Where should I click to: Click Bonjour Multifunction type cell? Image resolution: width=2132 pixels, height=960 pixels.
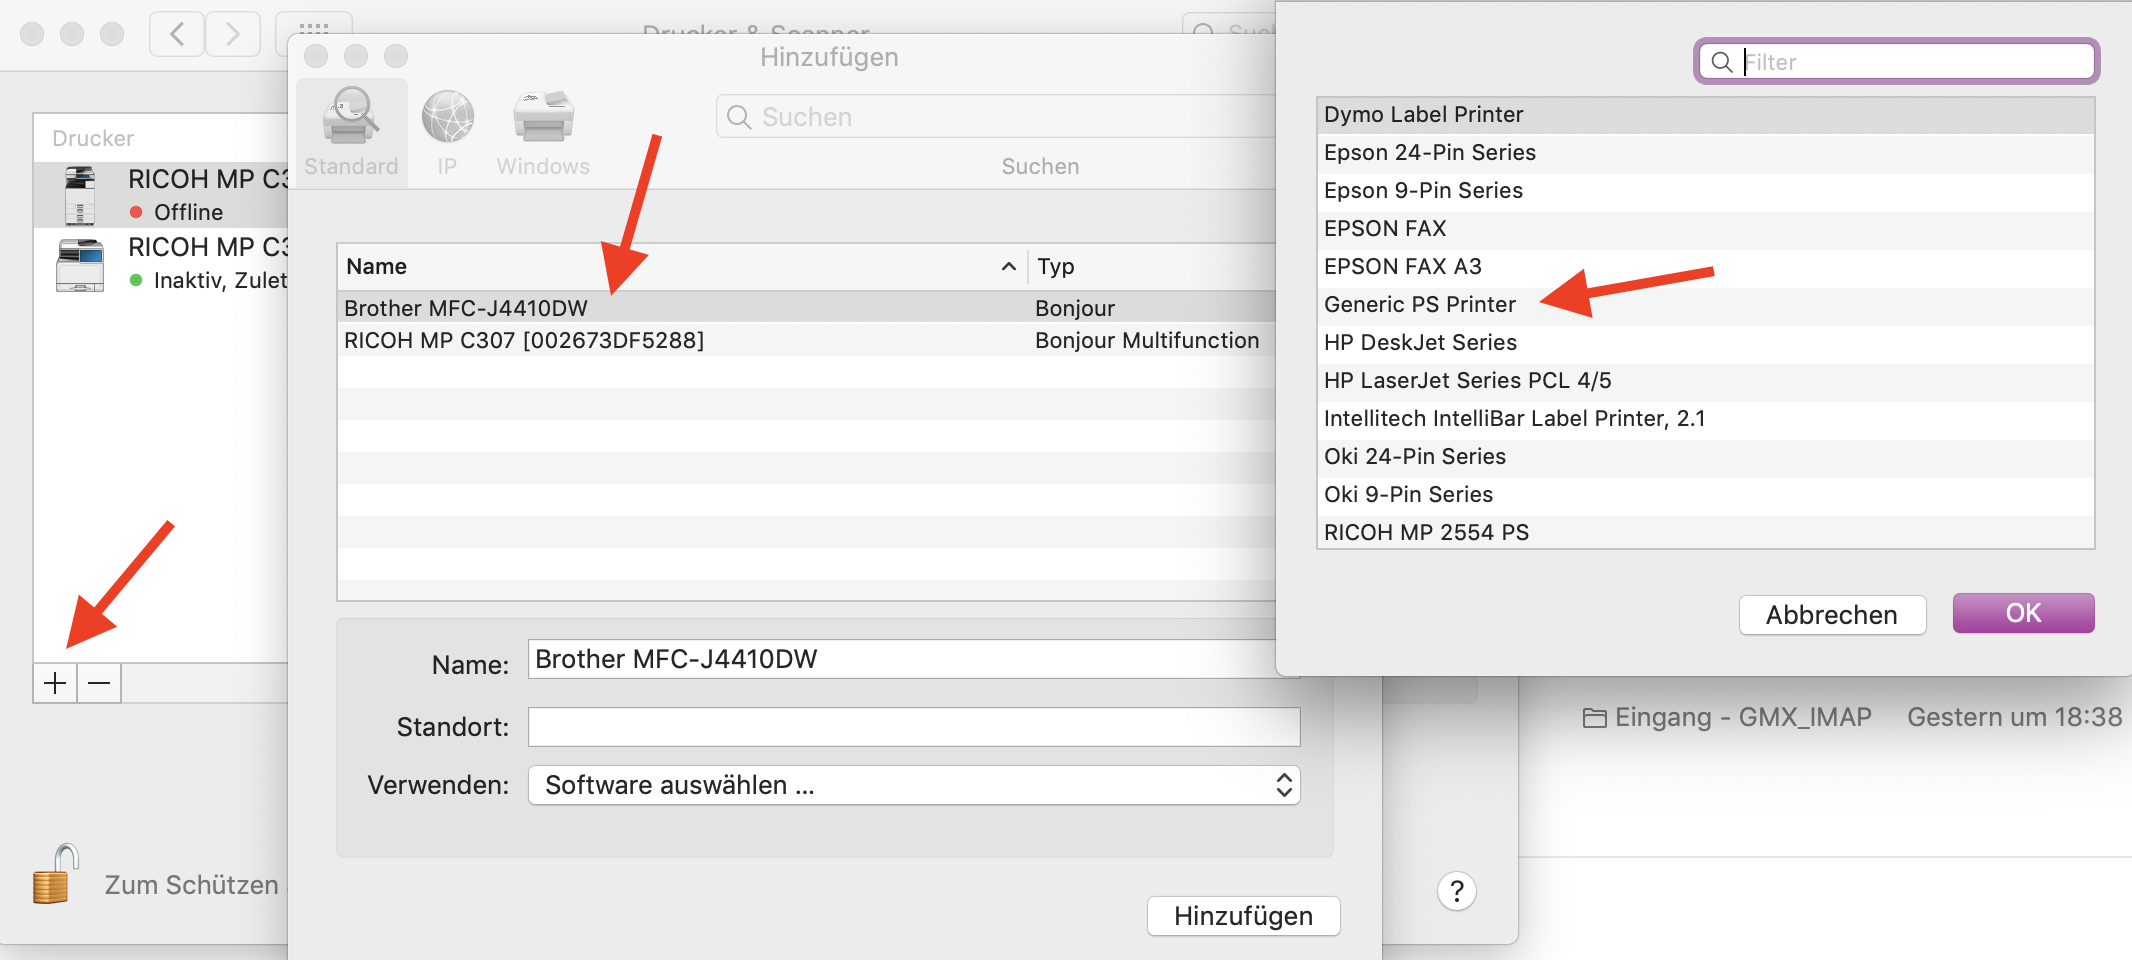coord(1147,340)
